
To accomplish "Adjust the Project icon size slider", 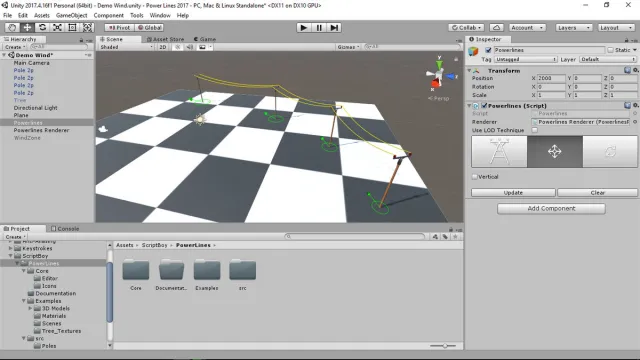I will point(444,346).
